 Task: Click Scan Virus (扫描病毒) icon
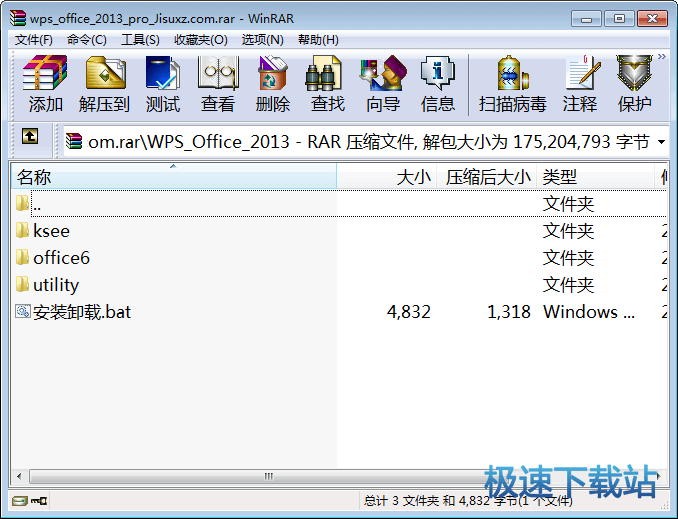point(513,73)
